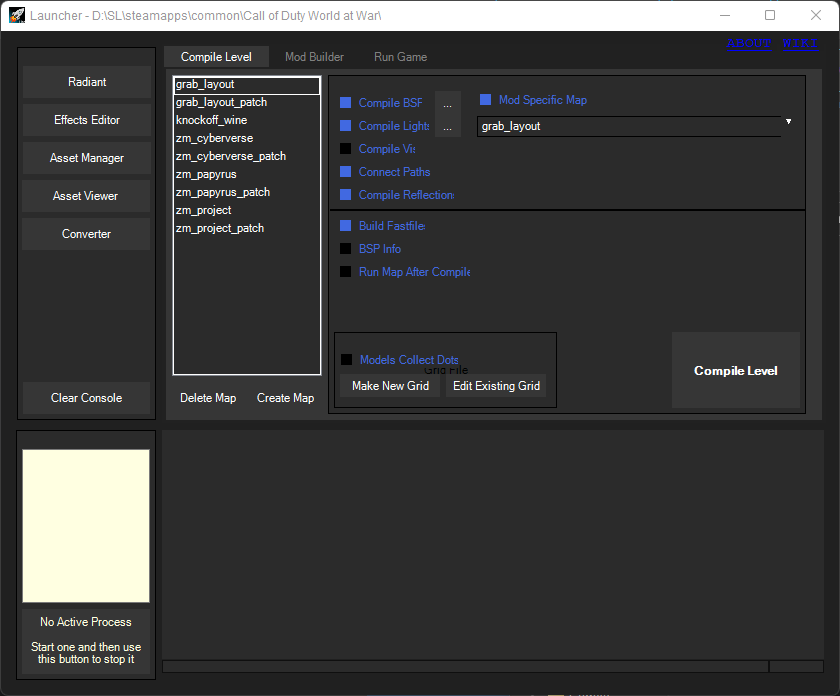The image size is (840, 696).
Task: Select grab_layout in the map list
Action: [x=247, y=85]
